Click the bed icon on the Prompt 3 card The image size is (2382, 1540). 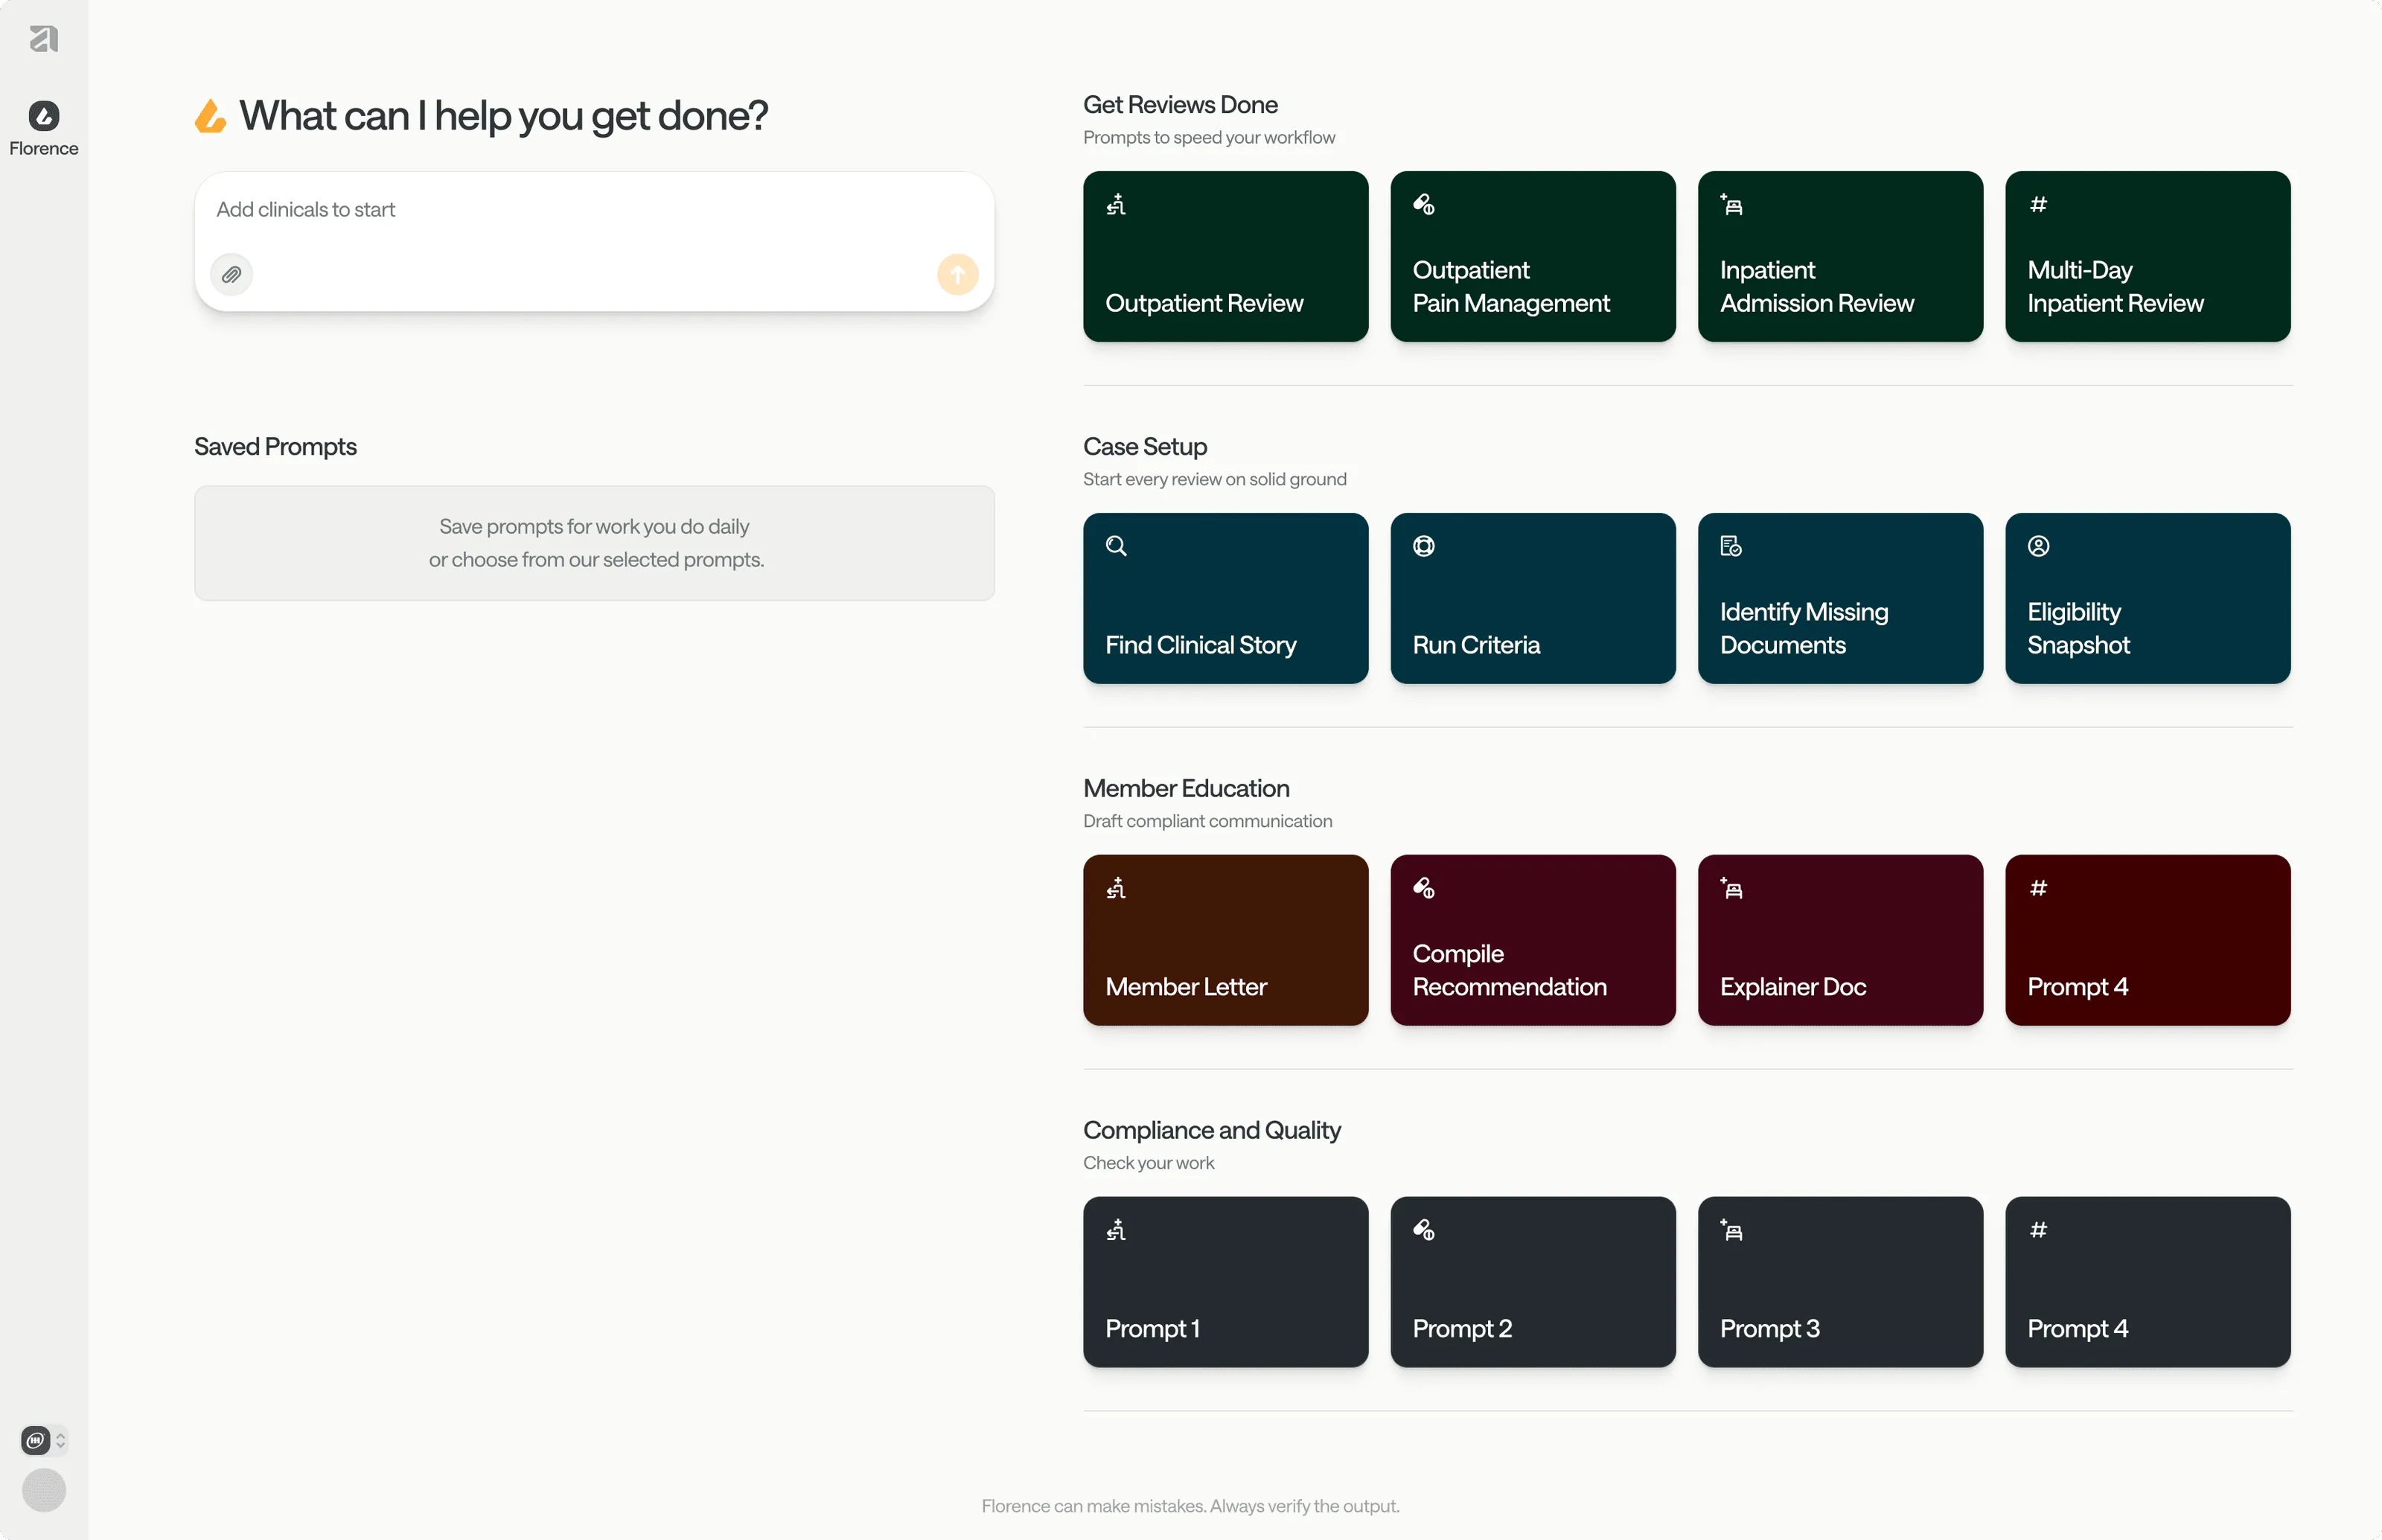click(1731, 1230)
